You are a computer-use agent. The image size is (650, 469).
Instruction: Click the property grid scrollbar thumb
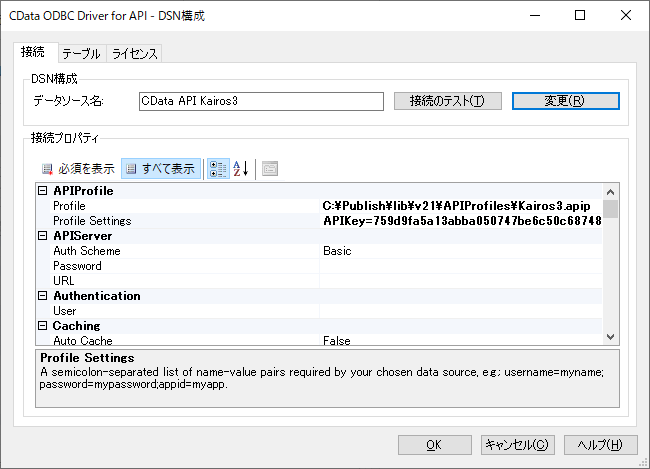pos(610,209)
